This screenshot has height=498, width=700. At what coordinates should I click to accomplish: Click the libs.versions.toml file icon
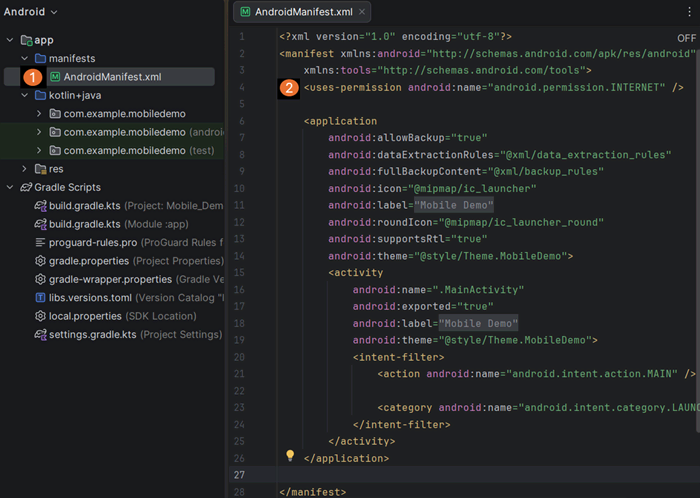(x=40, y=298)
